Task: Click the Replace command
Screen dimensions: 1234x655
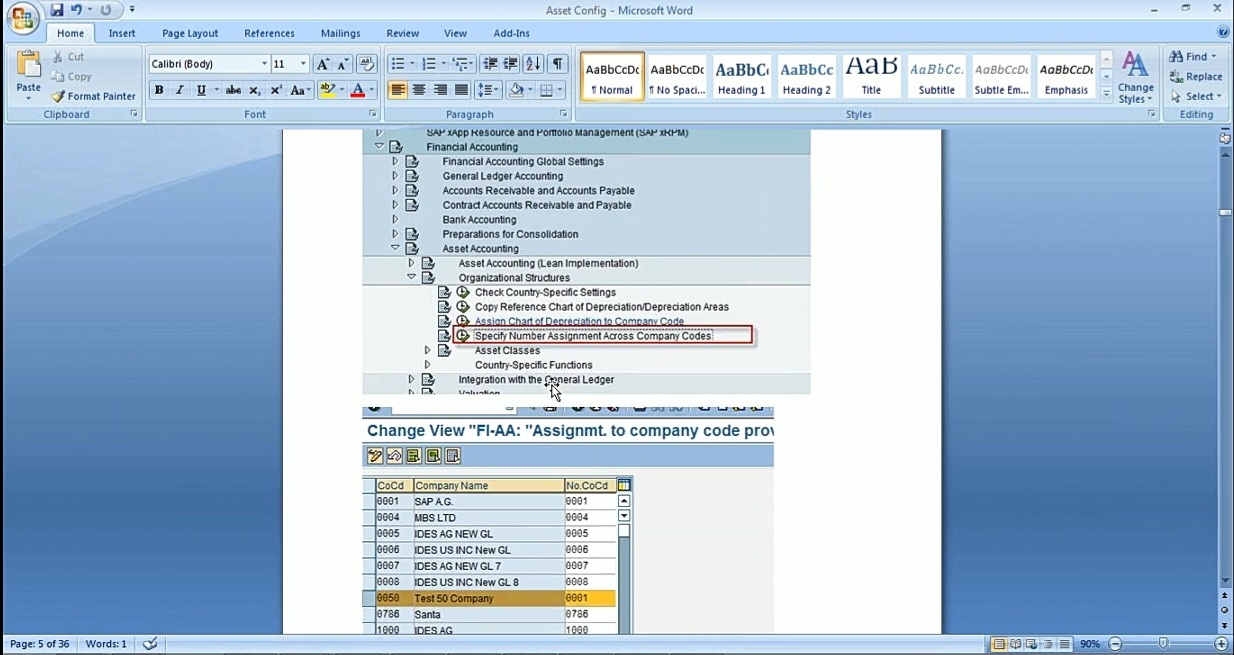Action: 1195,77
